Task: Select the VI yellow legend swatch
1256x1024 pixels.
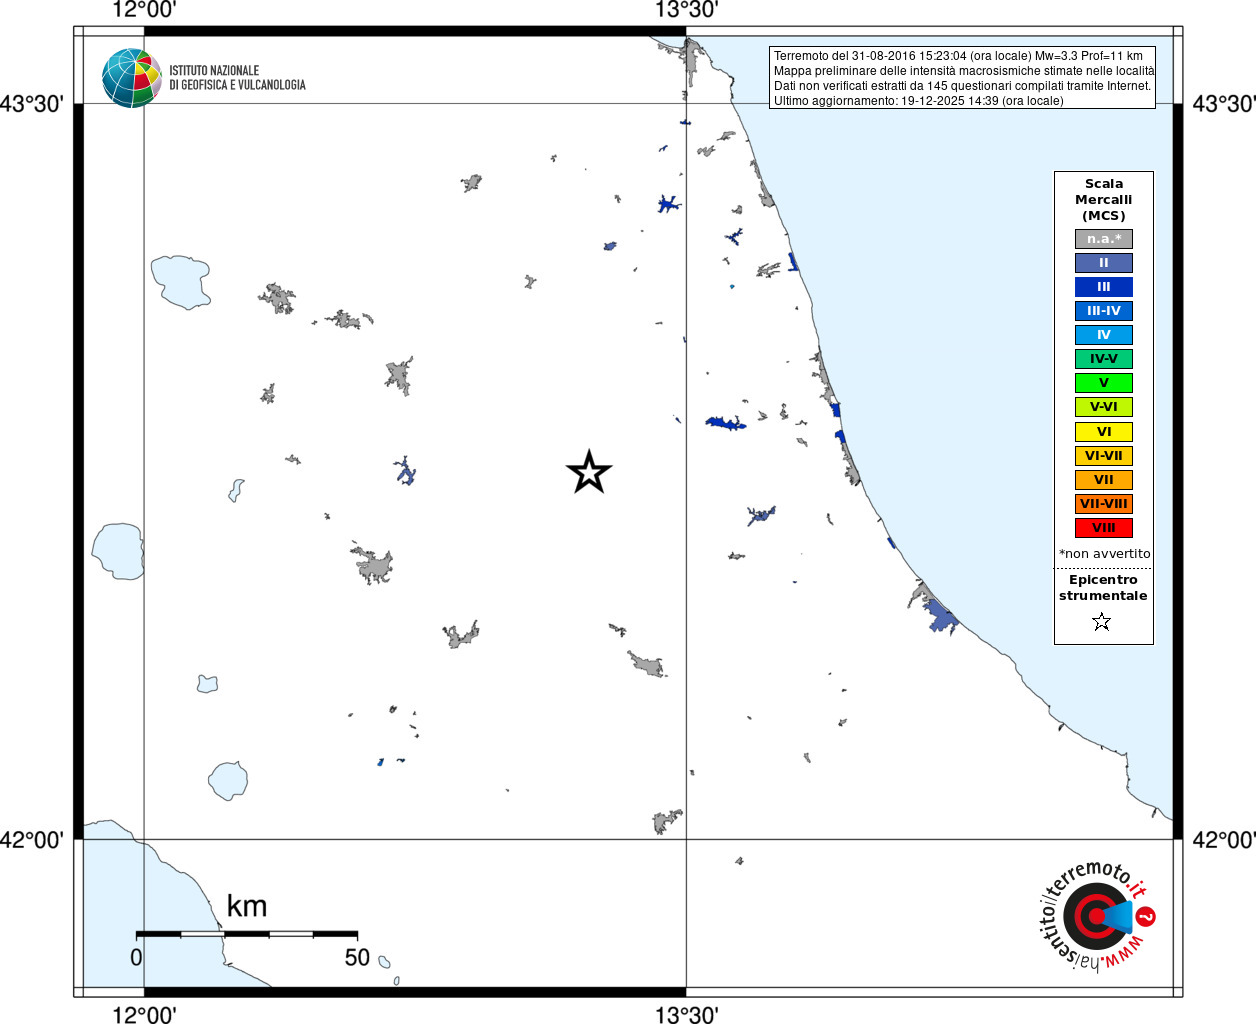Action: (1104, 432)
